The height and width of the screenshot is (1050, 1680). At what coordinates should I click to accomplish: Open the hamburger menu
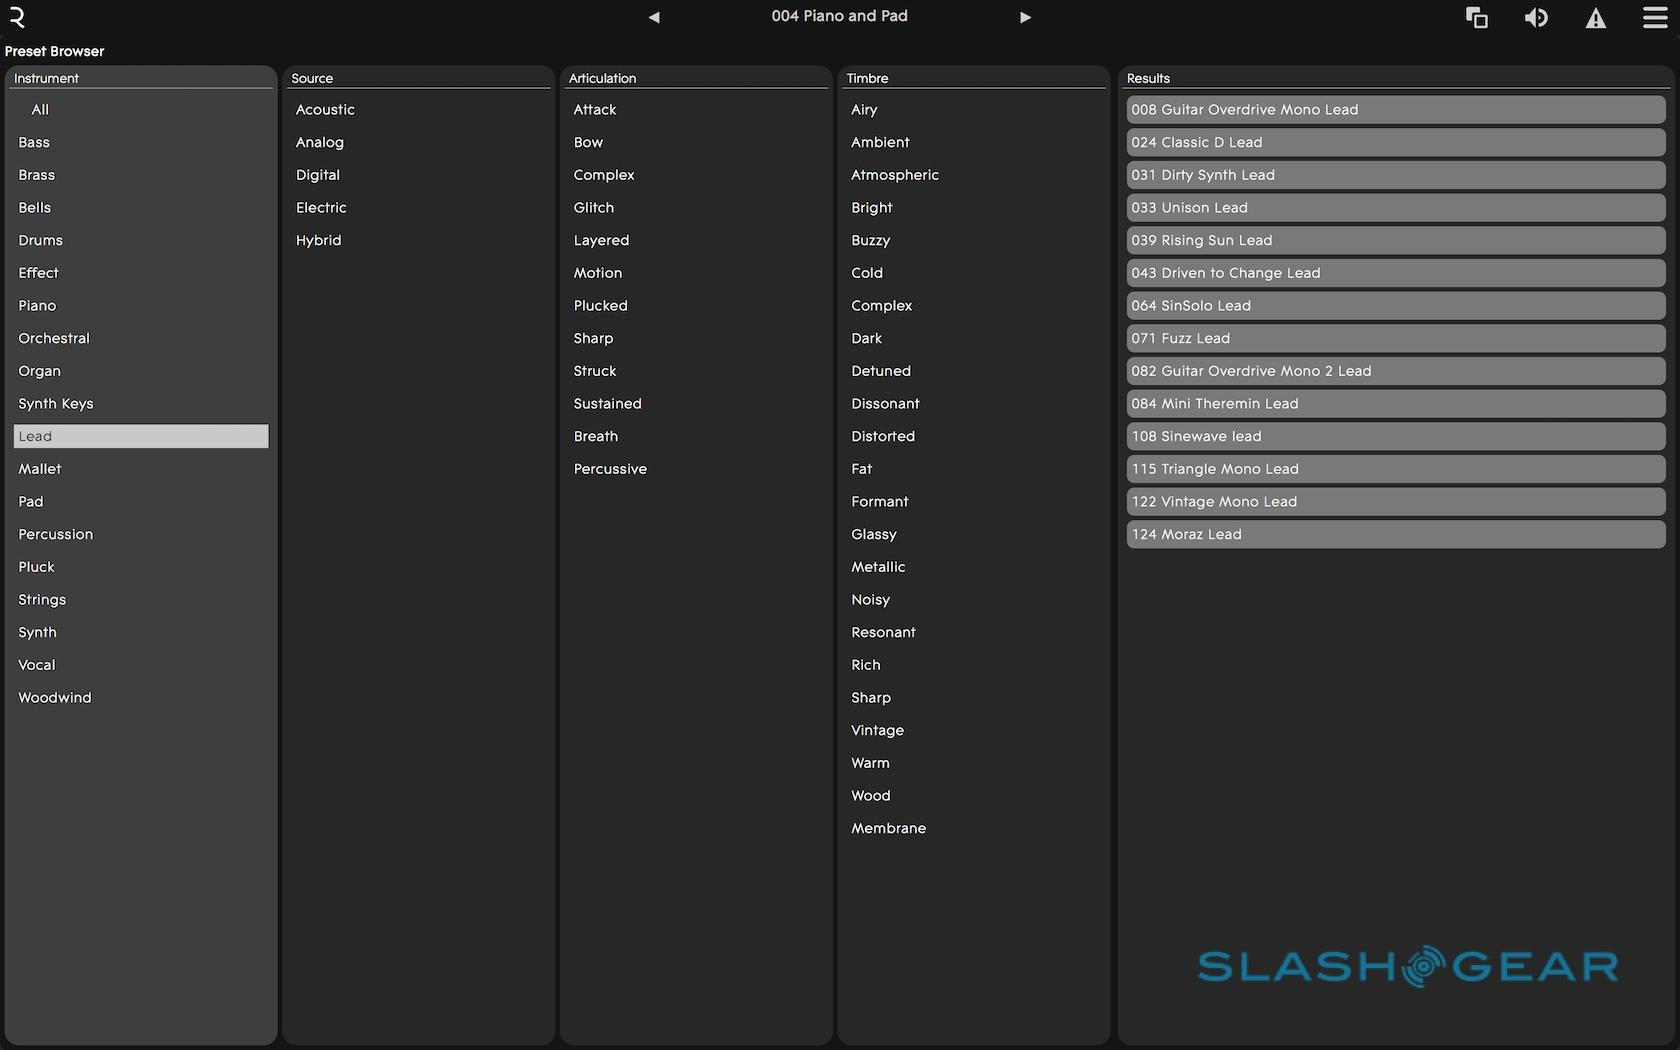pyautogui.click(x=1655, y=17)
